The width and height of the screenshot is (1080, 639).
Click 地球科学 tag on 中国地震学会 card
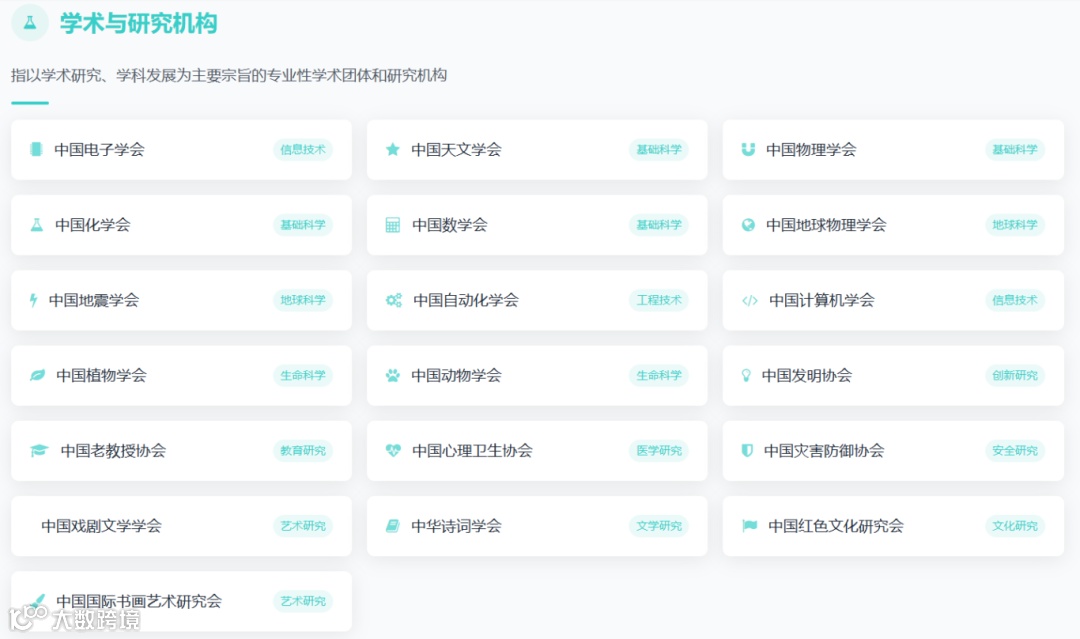click(x=303, y=300)
